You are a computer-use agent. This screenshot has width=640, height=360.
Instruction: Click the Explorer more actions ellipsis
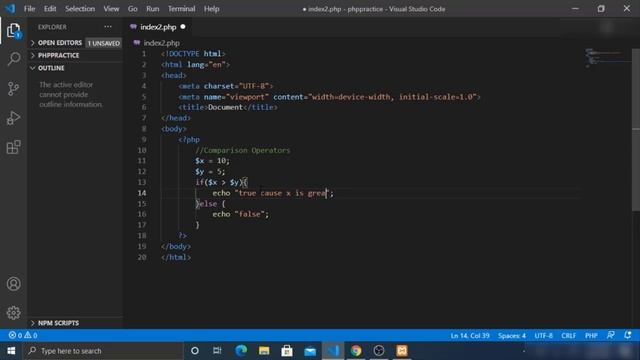tap(108, 27)
